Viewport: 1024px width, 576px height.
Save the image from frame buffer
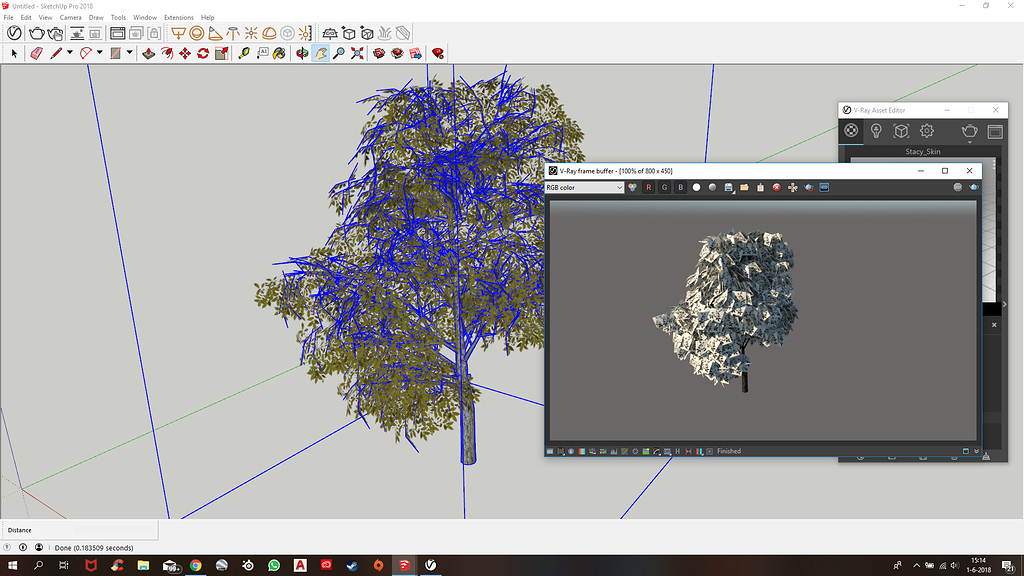729,188
